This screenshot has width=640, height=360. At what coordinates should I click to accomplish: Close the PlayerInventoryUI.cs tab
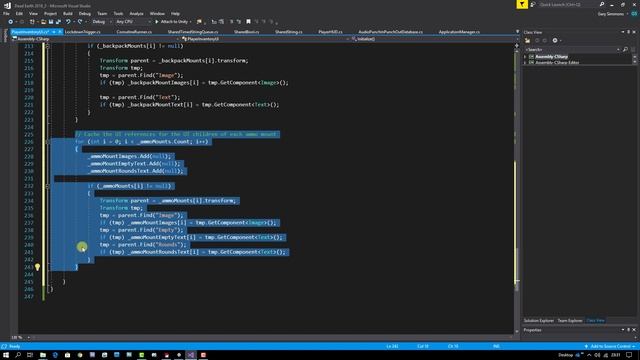point(60,32)
